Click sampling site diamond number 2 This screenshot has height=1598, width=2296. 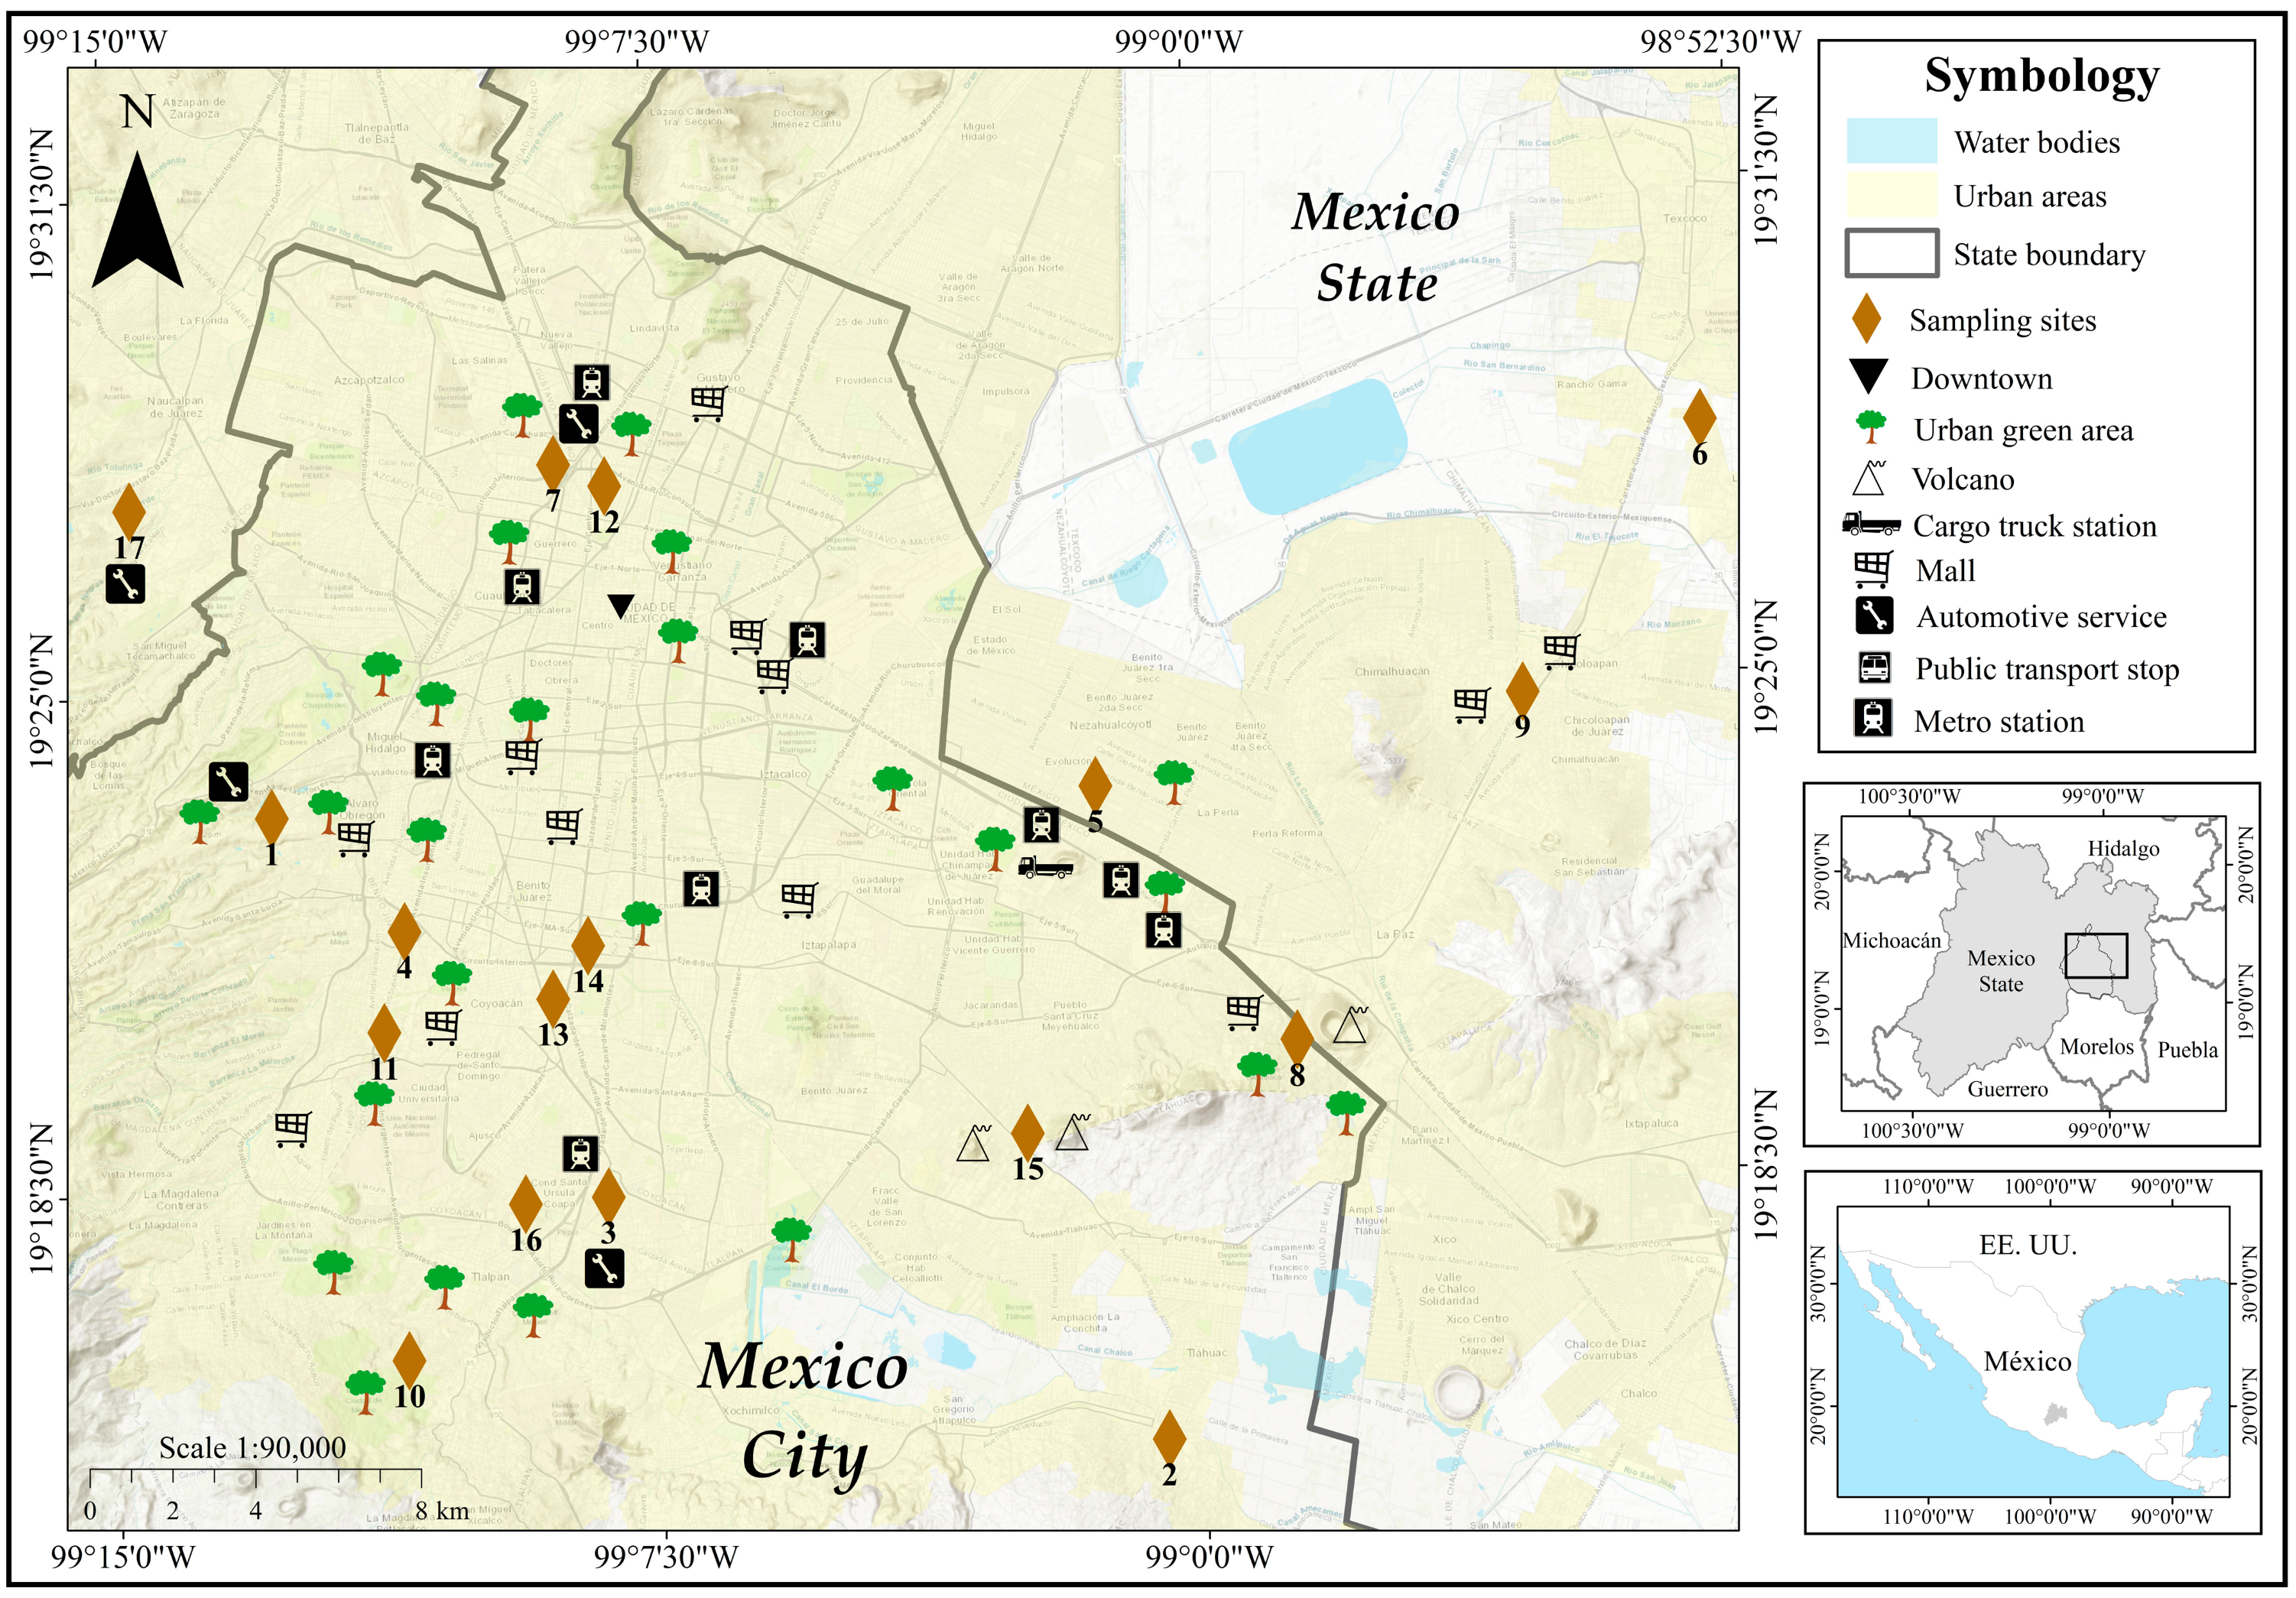coord(1169,1437)
